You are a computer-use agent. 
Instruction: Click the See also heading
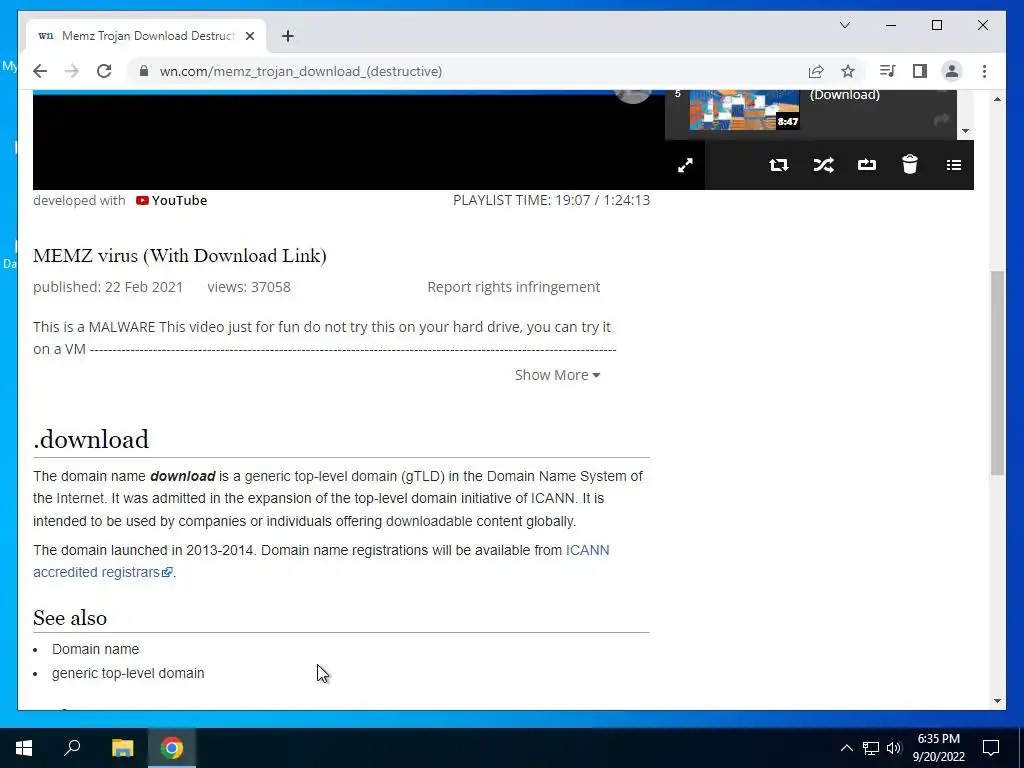point(70,618)
